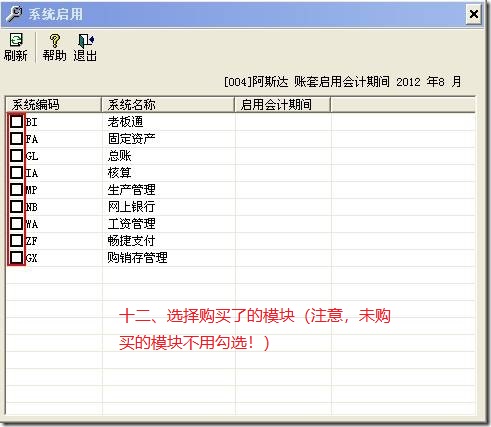The height and width of the screenshot is (427, 491).
Task: Check the MP 生产管理 checkbox
Action: point(16,189)
